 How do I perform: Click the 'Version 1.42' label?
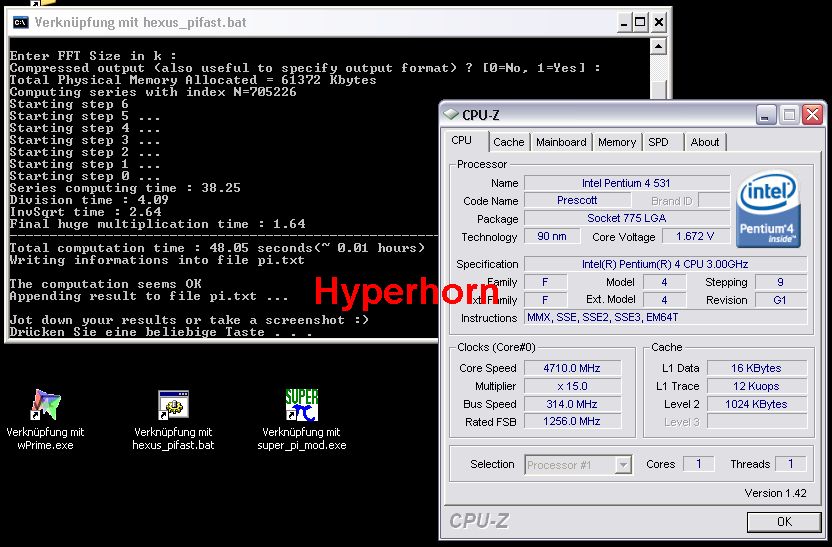[775, 493]
